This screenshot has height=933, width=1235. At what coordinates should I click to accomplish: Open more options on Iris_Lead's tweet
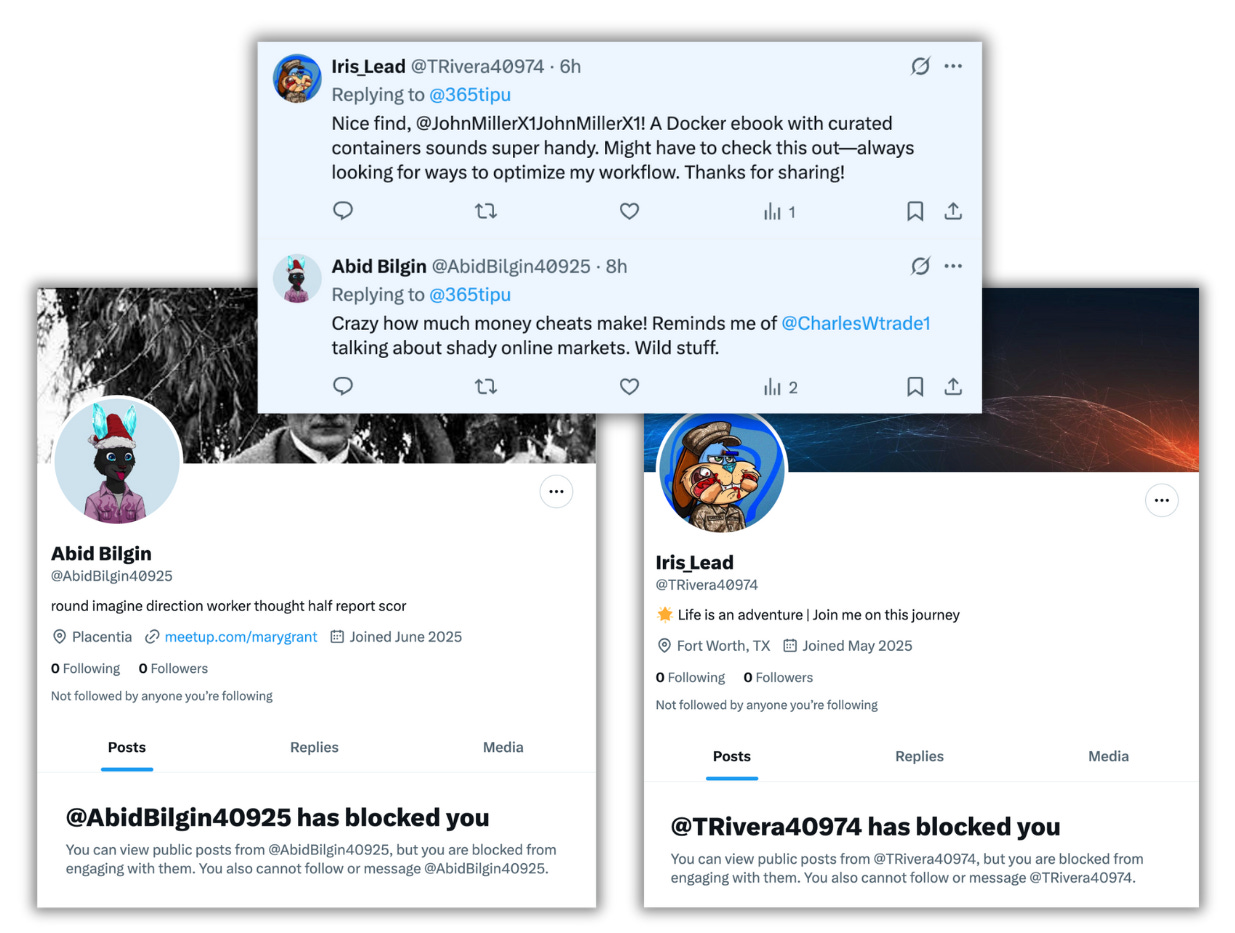(953, 66)
